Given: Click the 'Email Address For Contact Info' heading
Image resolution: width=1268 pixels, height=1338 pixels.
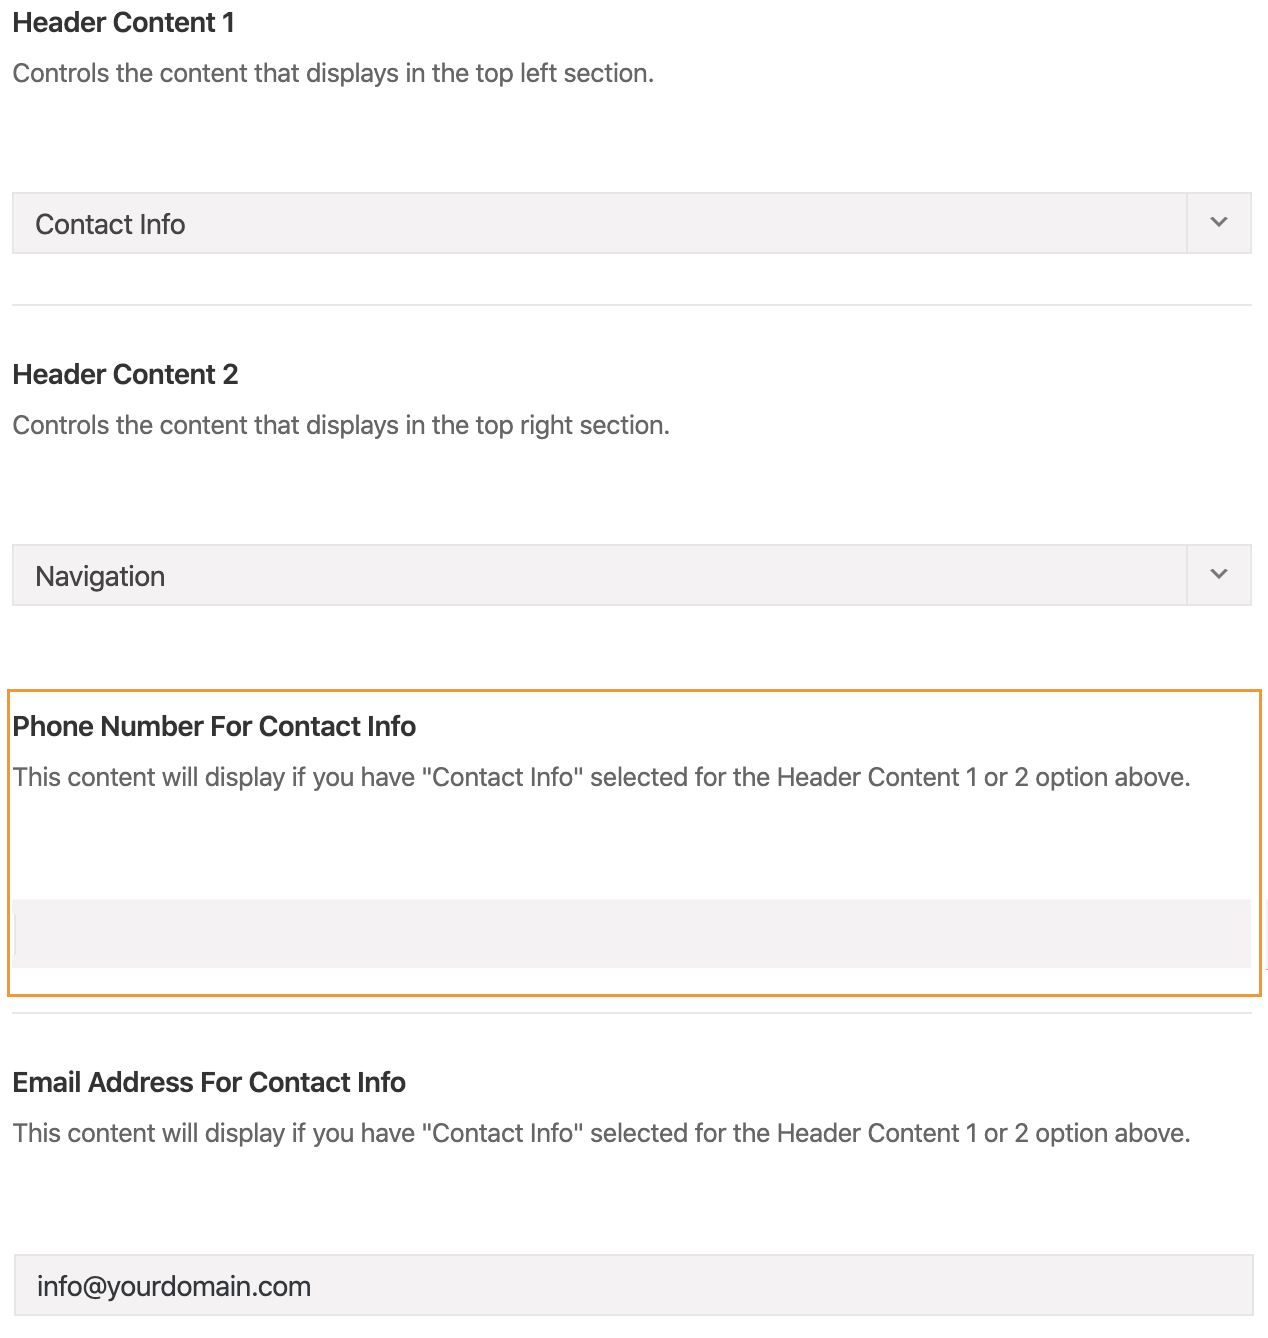Looking at the screenshot, I should point(209,1082).
